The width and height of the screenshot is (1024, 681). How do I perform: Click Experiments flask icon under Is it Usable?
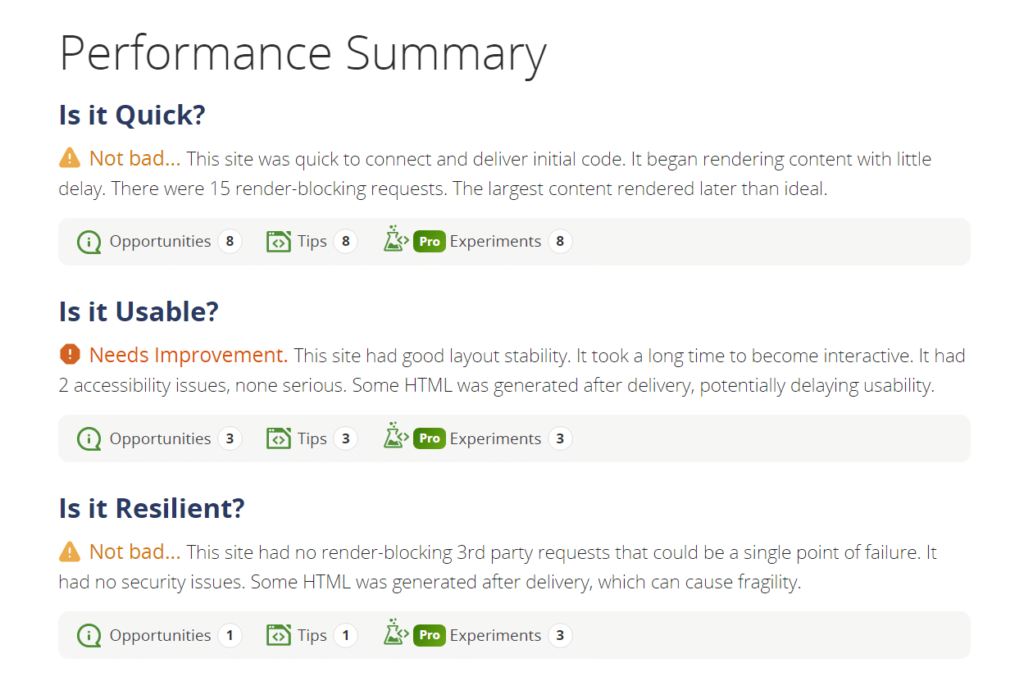(x=394, y=438)
